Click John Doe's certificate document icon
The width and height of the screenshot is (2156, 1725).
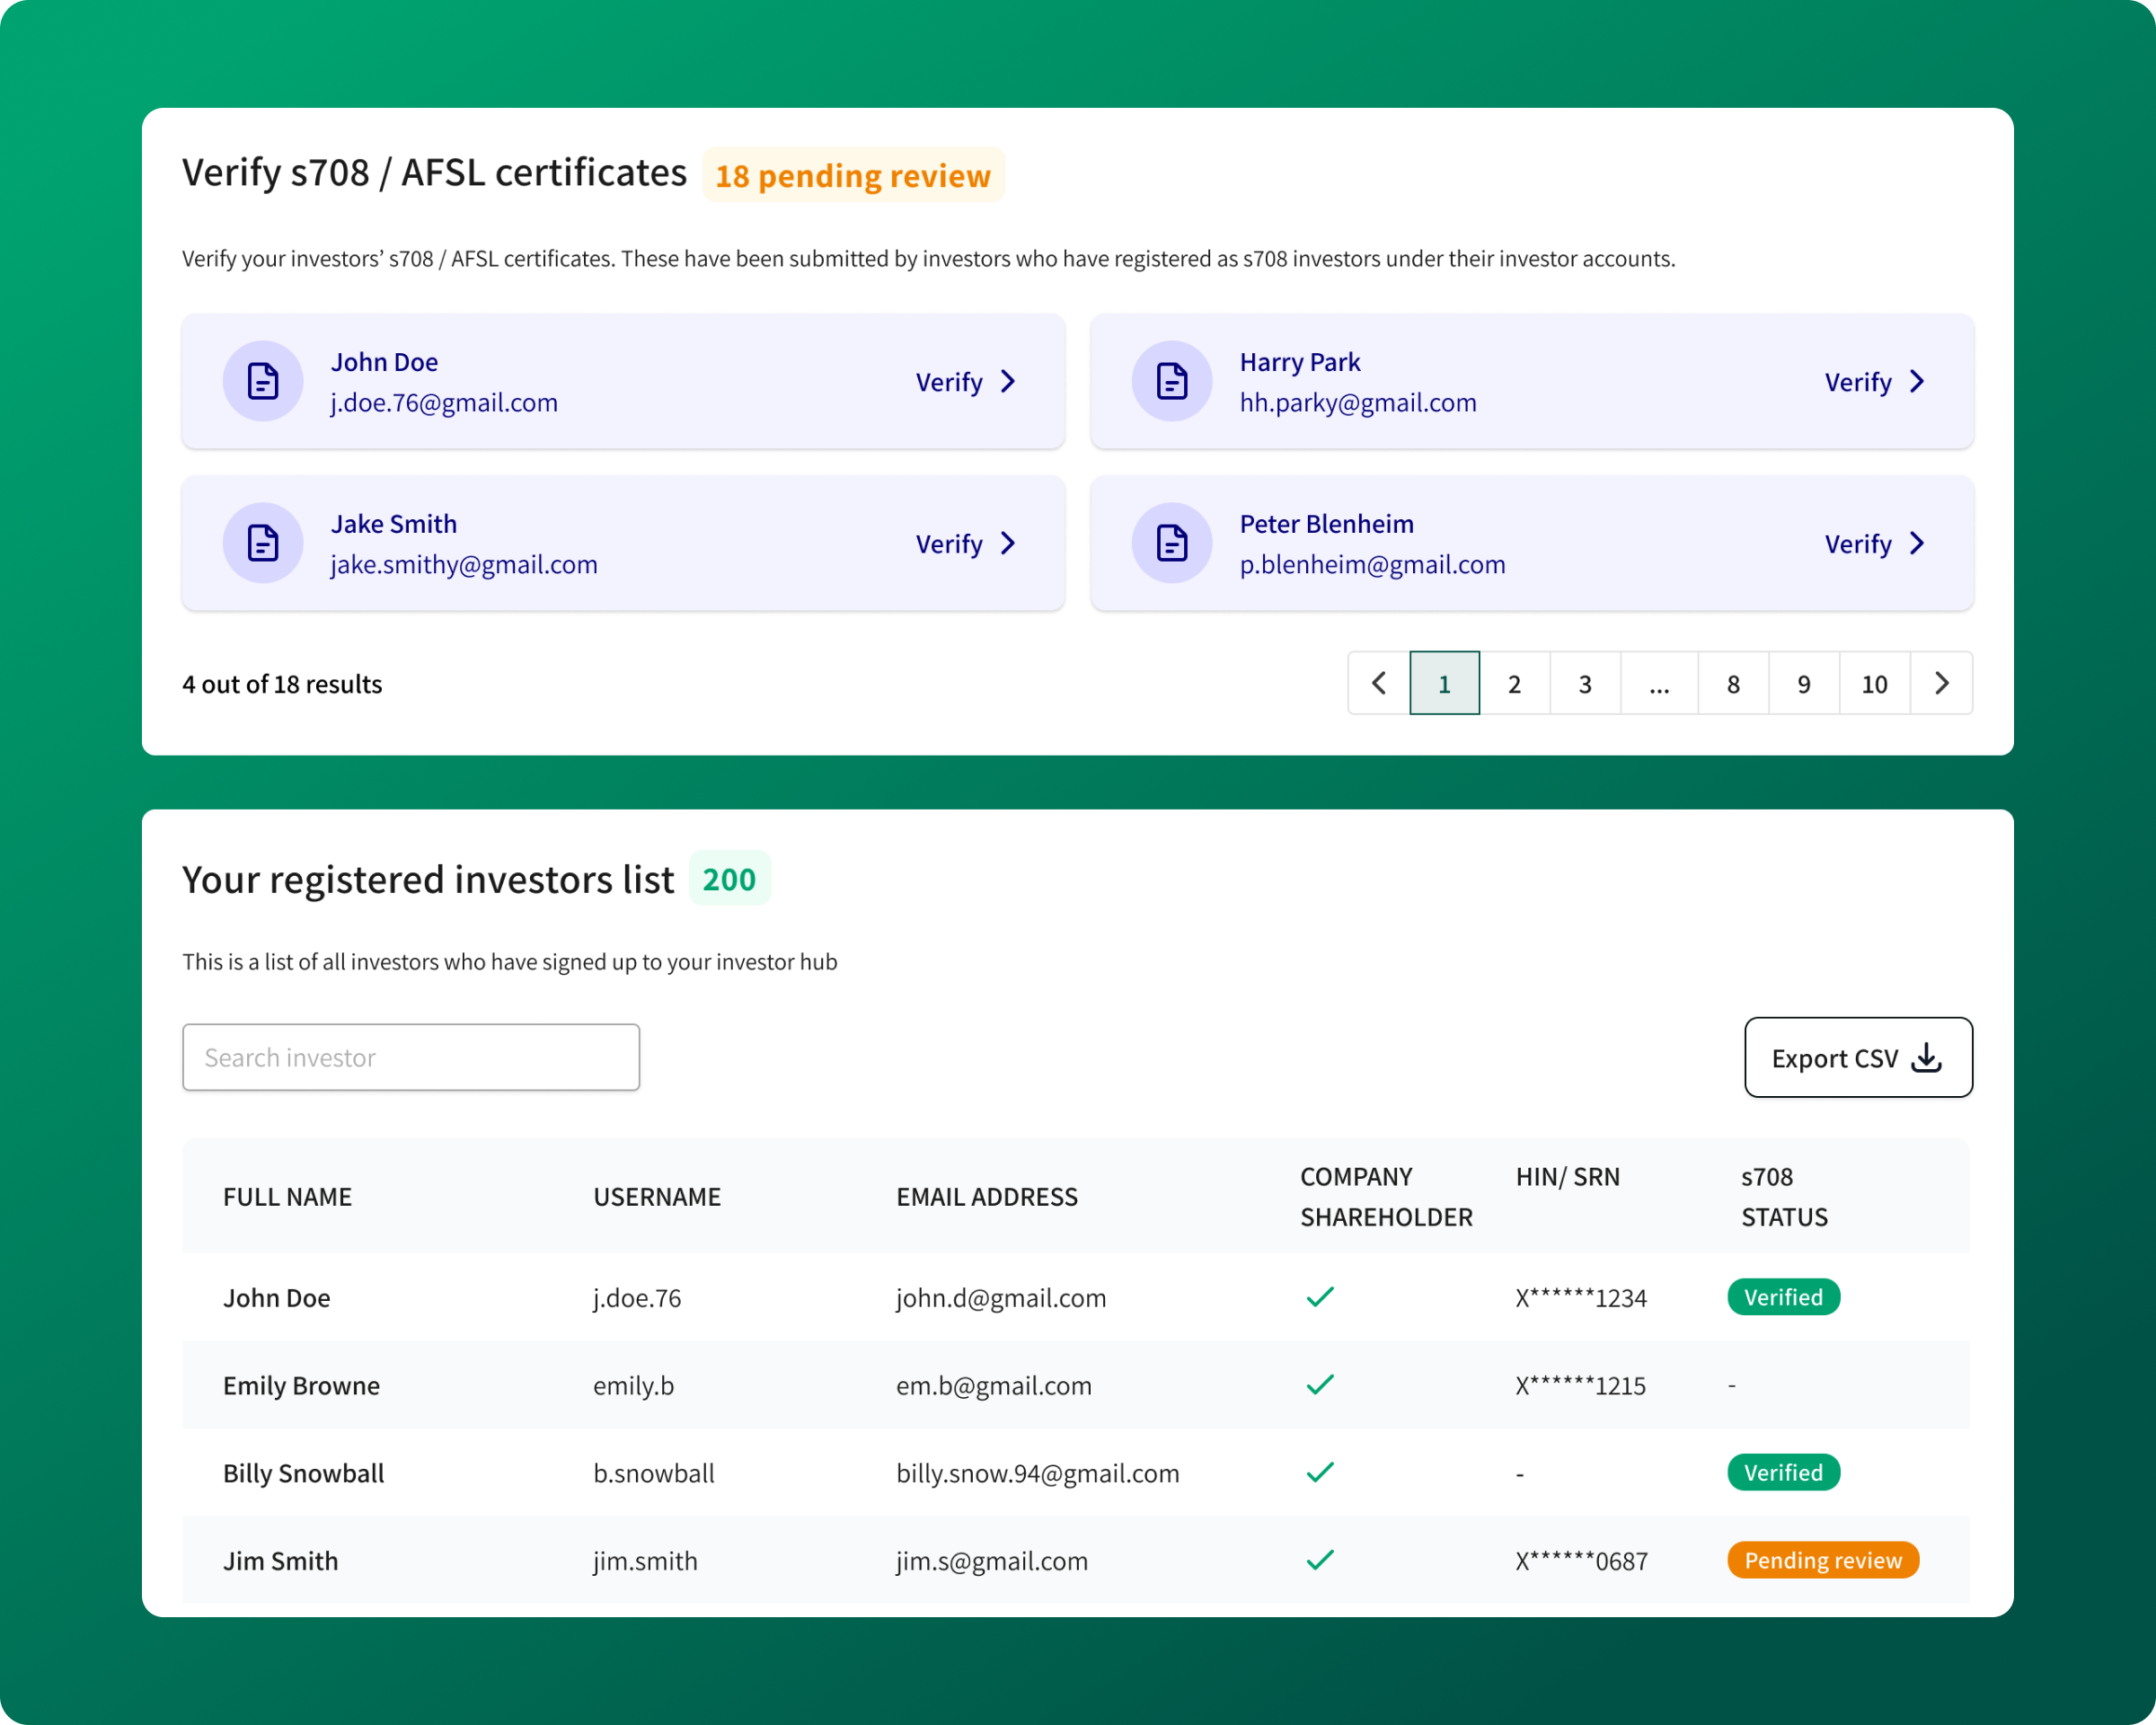[x=263, y=381]
